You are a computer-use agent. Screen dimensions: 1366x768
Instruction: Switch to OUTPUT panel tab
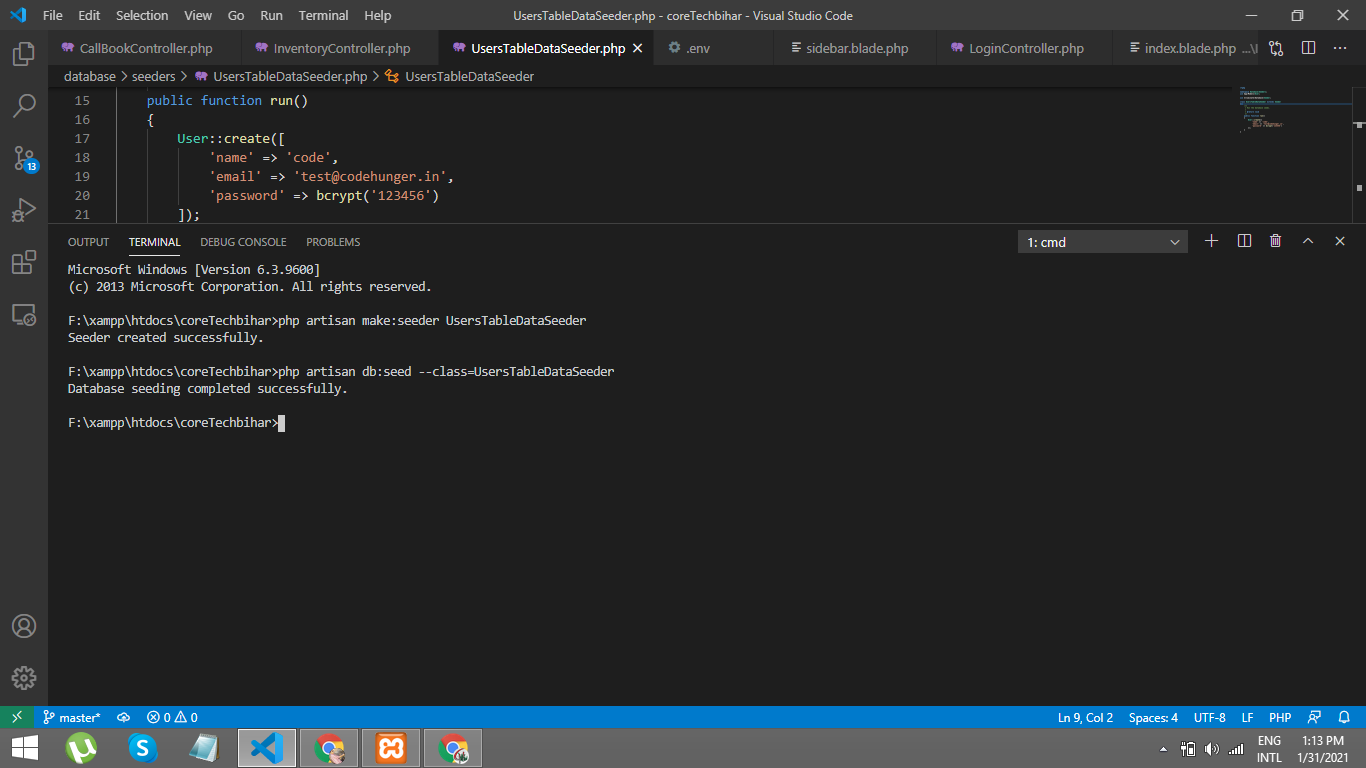(x=88, y=242)
